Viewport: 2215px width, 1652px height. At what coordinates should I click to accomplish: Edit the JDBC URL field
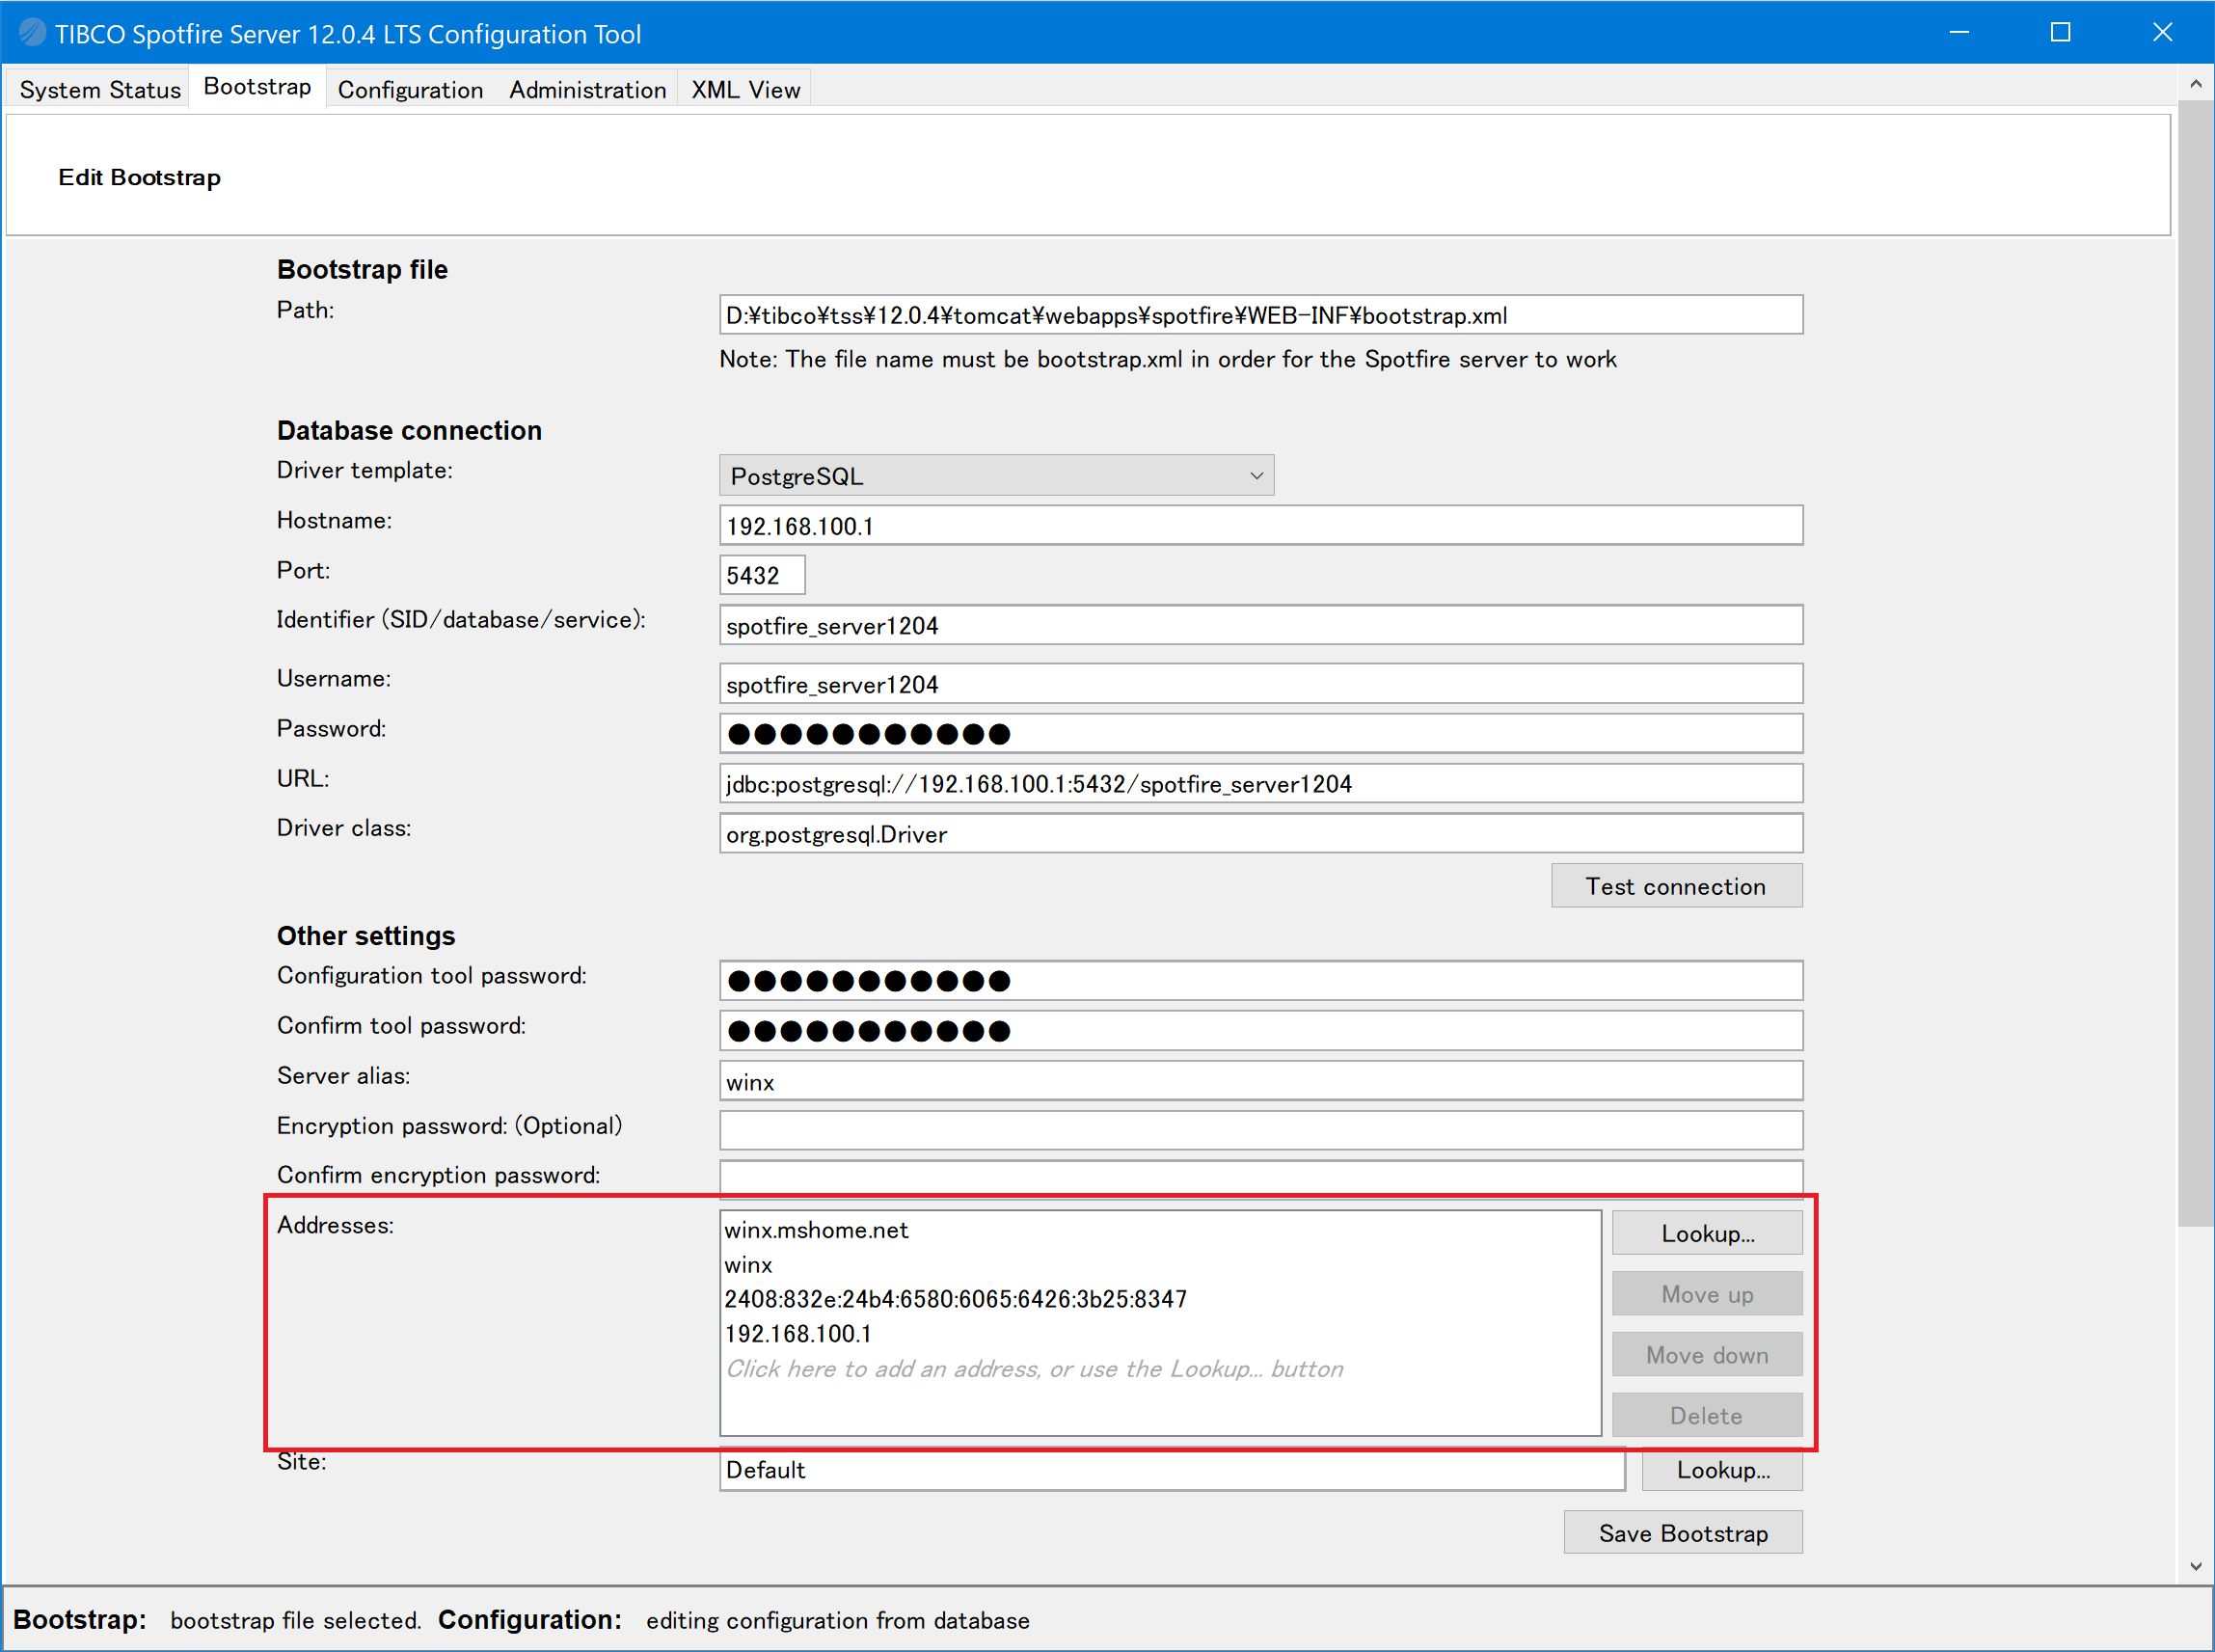(1260, 783)
